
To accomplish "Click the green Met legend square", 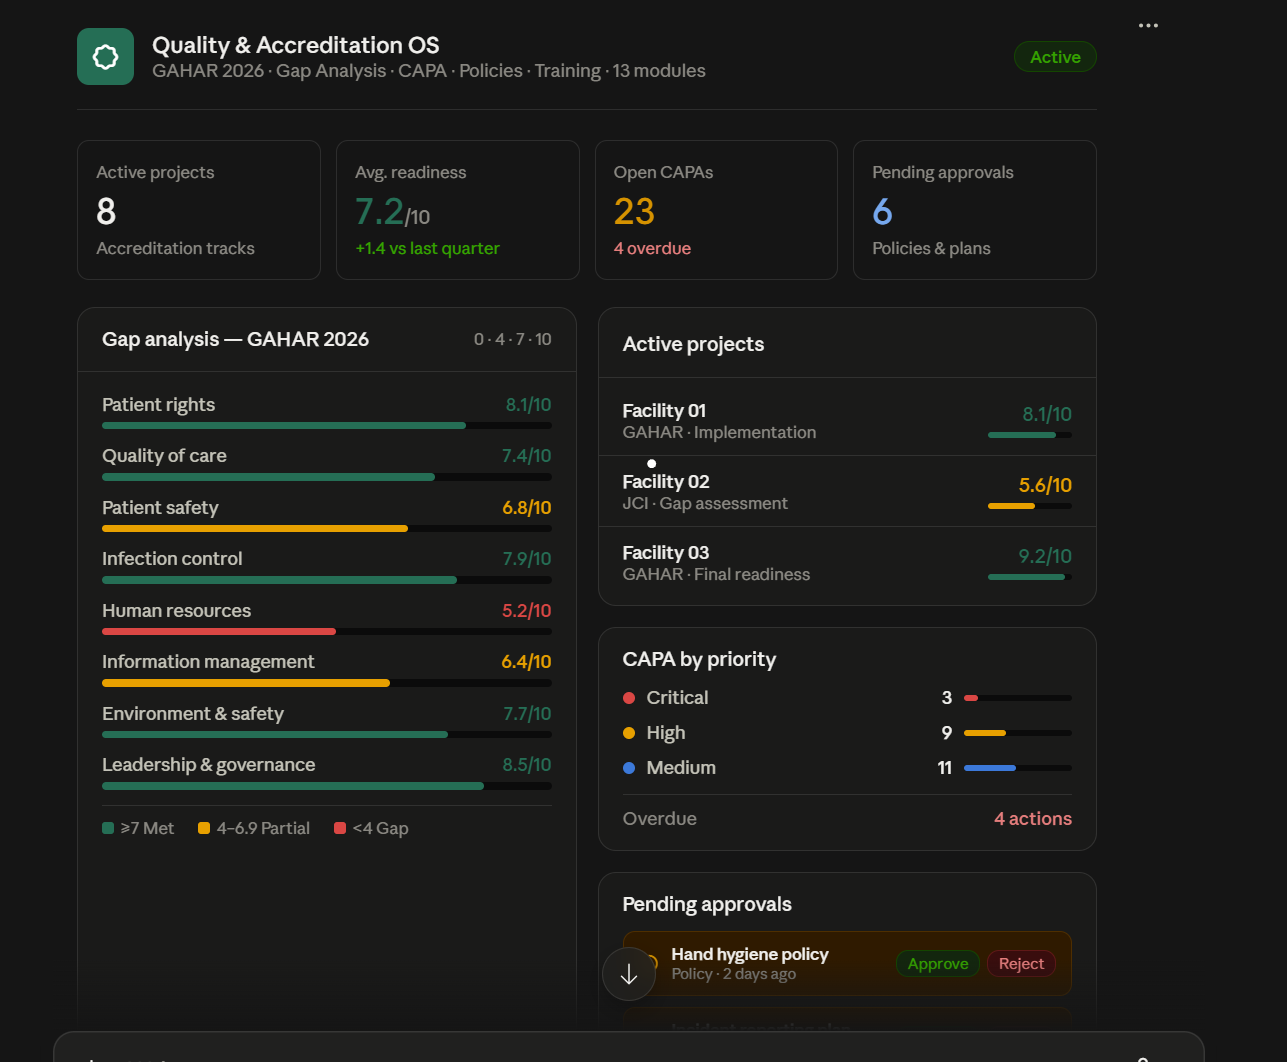I will click(x=108, y=828).
